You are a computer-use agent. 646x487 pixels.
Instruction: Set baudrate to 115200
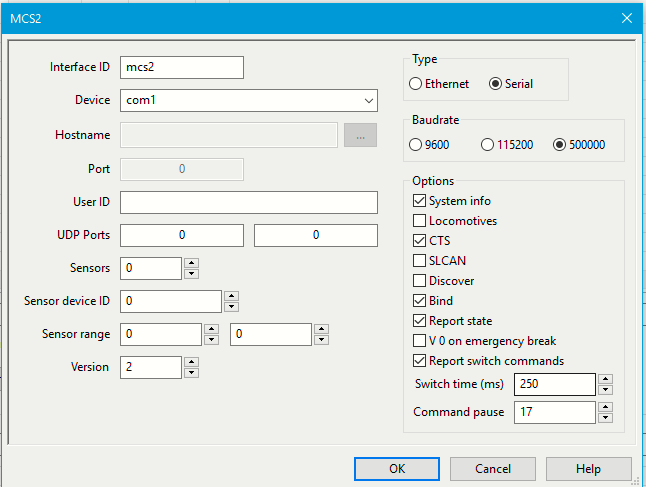488,144
